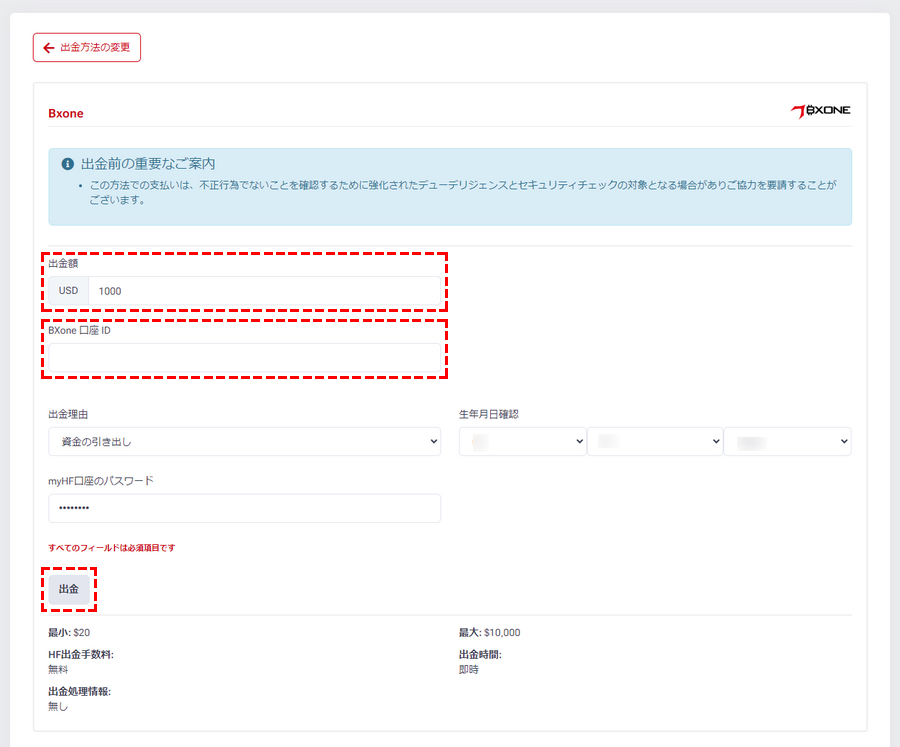Click the BXONE logo image

[x=821, y=111]
